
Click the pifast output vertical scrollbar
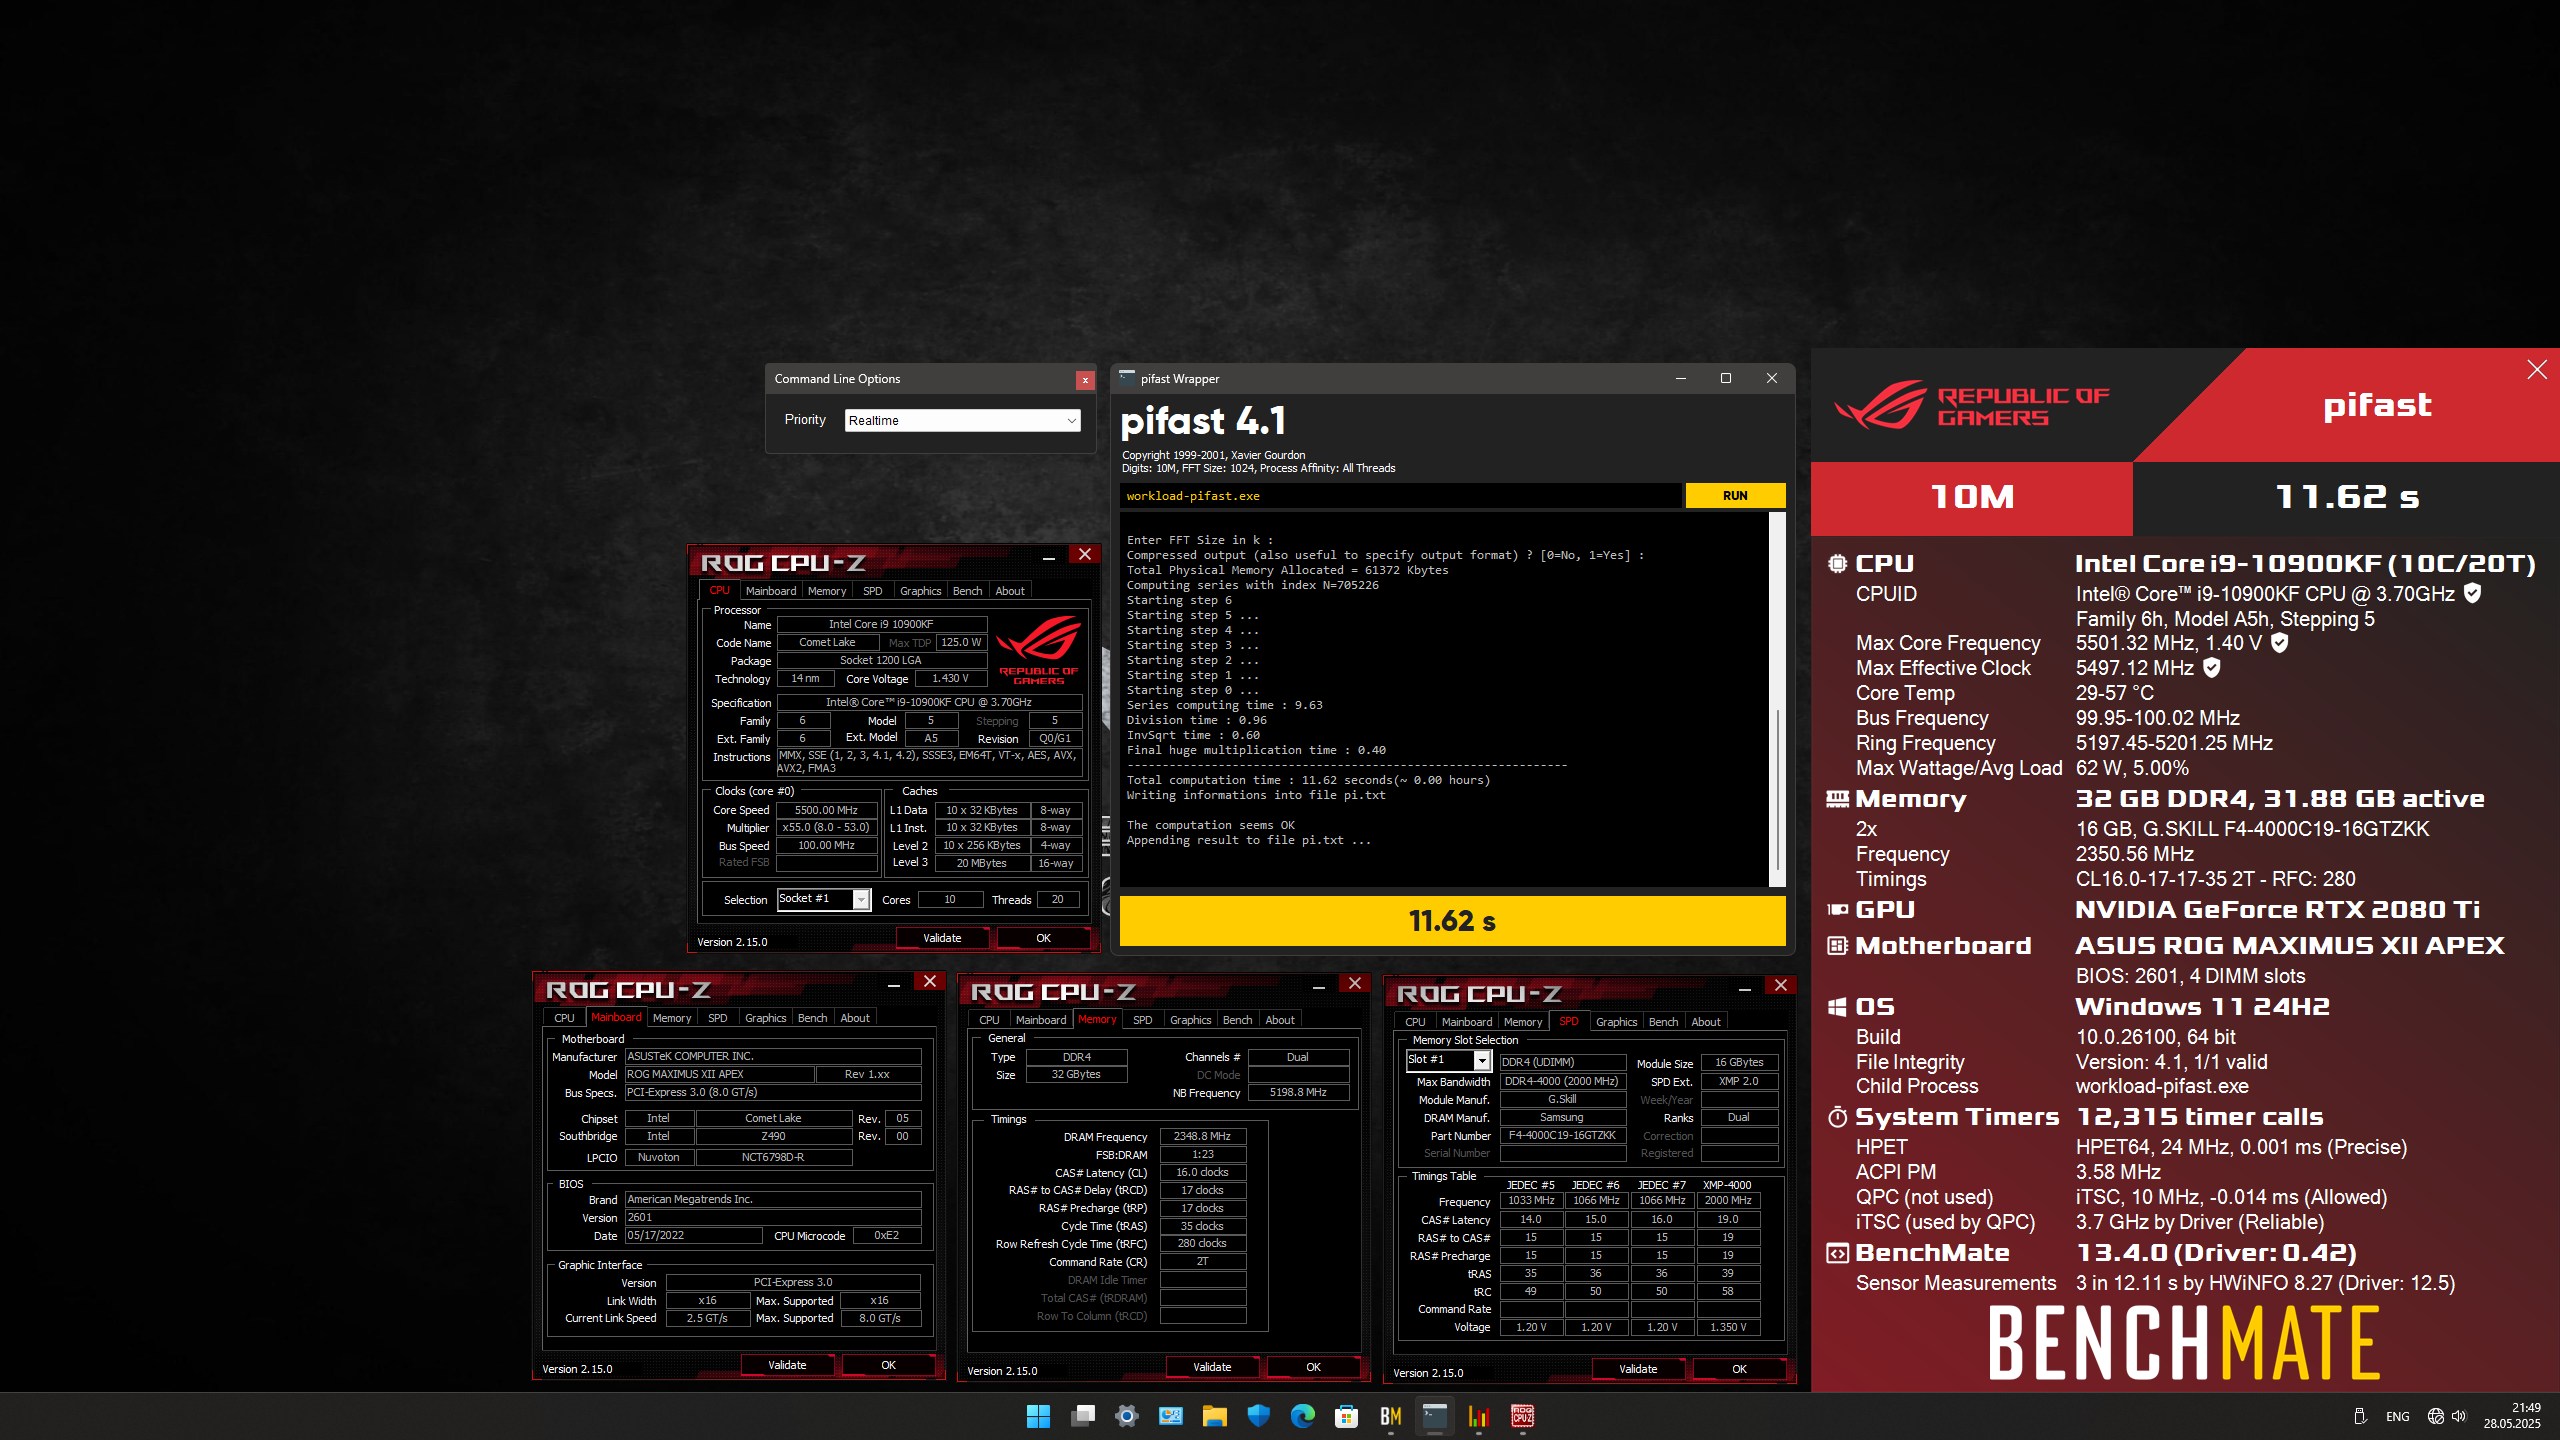coord(1777,790)
